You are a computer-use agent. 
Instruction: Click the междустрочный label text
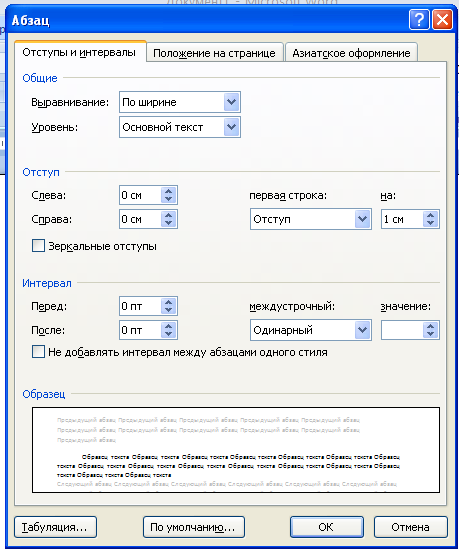click(292, 307)
